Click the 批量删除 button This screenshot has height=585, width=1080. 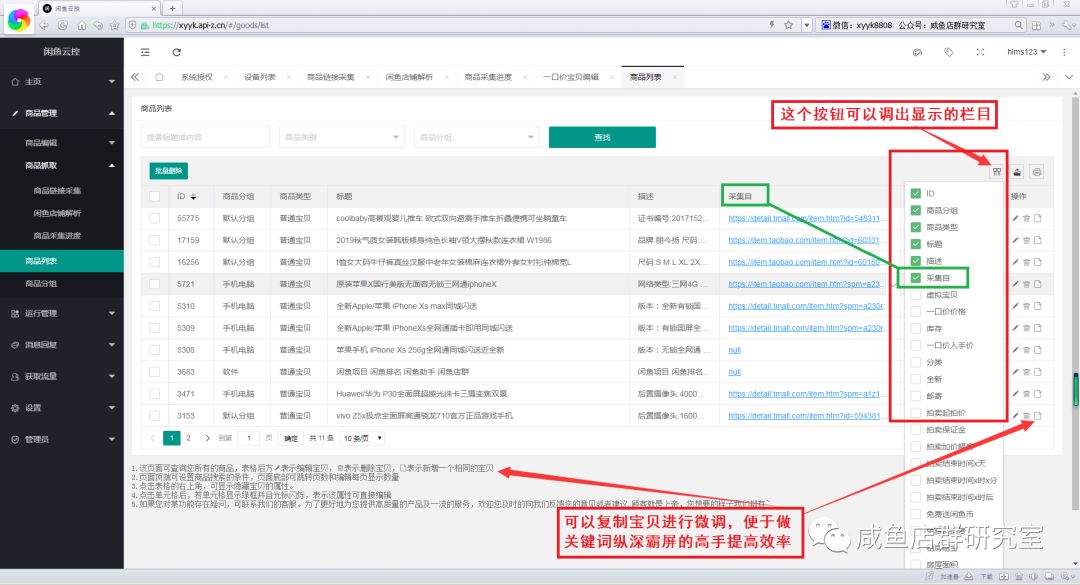(167, 171)
